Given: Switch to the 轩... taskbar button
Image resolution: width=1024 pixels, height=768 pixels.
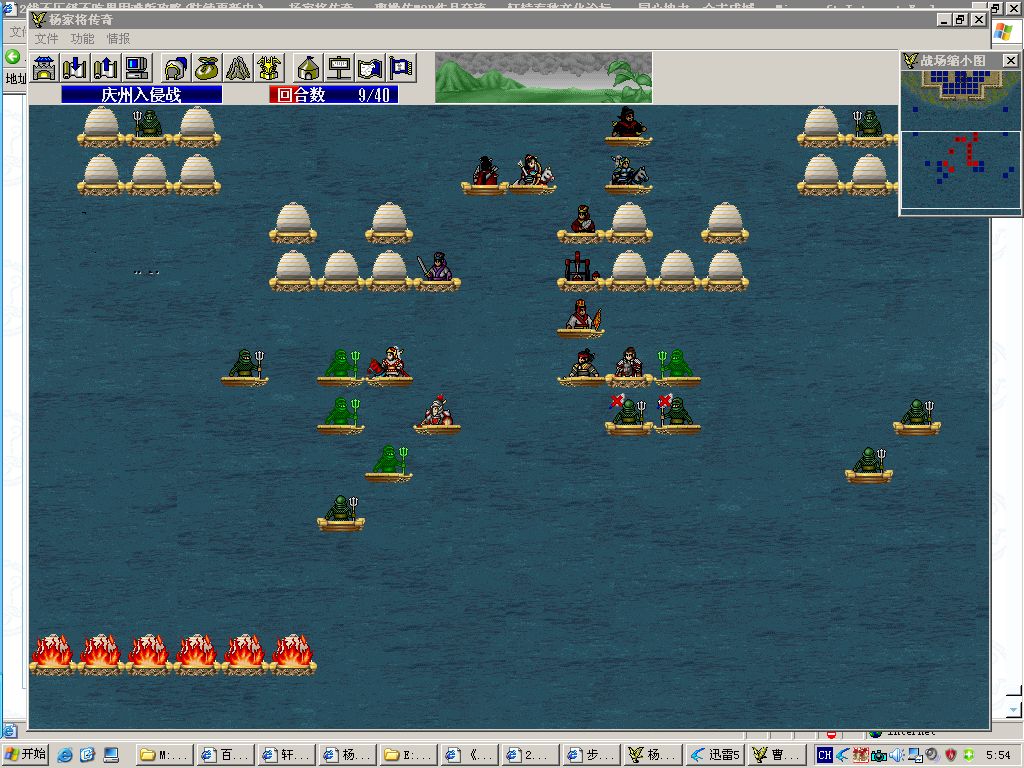Looking at the screenshot, I should pos(287,755).
